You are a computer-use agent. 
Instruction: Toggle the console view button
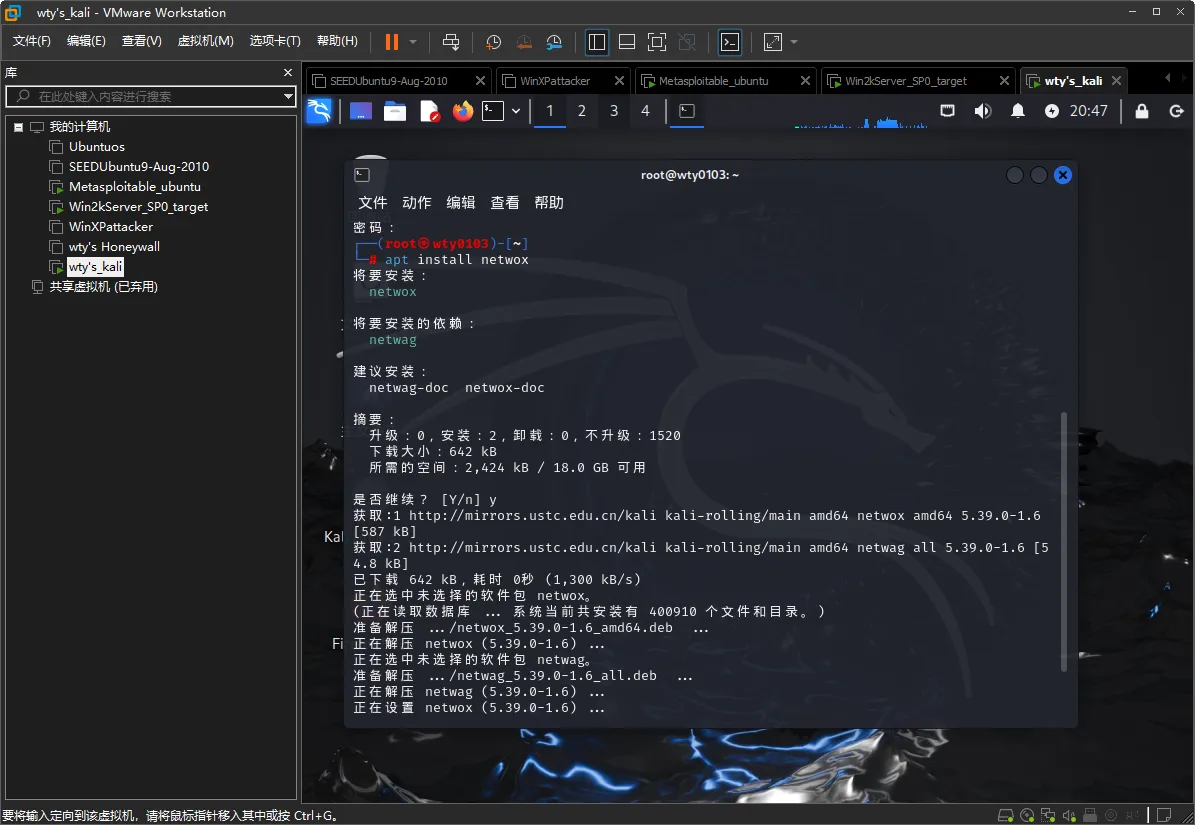pos(729,42)
